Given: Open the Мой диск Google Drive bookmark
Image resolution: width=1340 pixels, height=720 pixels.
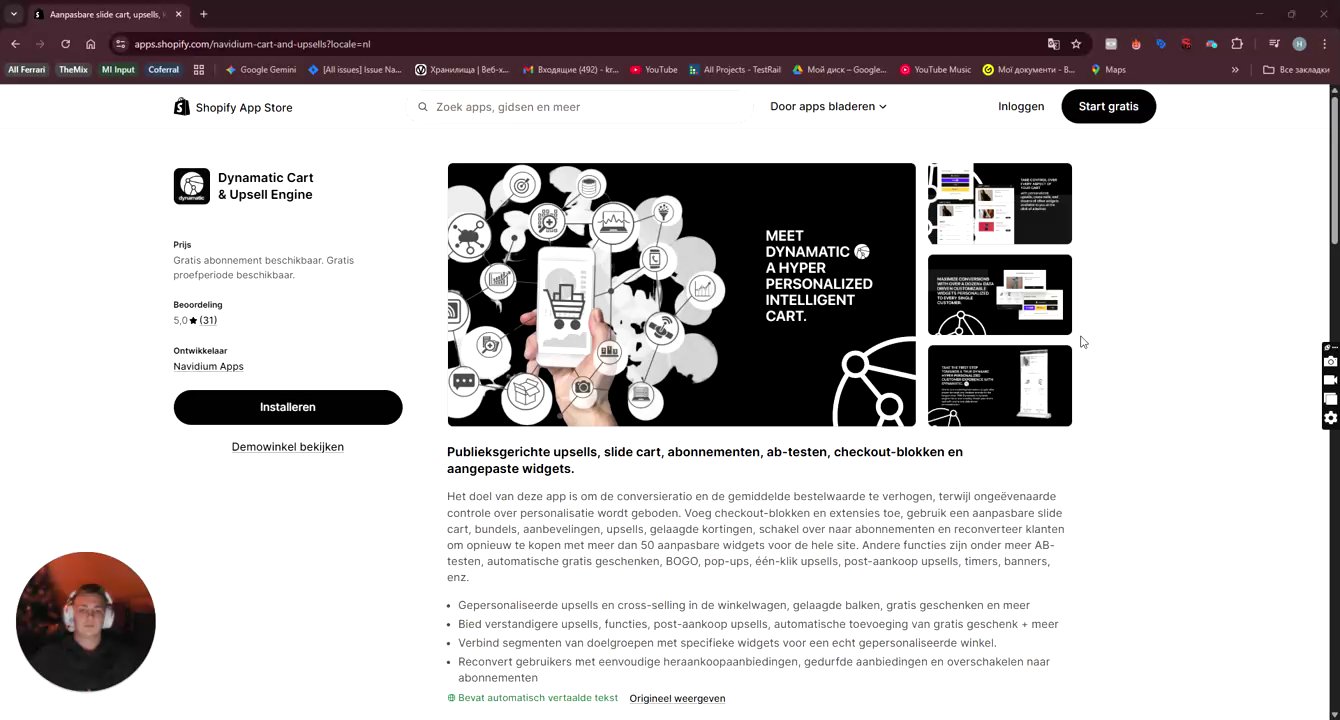Looking at the screenshot, I should click(839, 70).
